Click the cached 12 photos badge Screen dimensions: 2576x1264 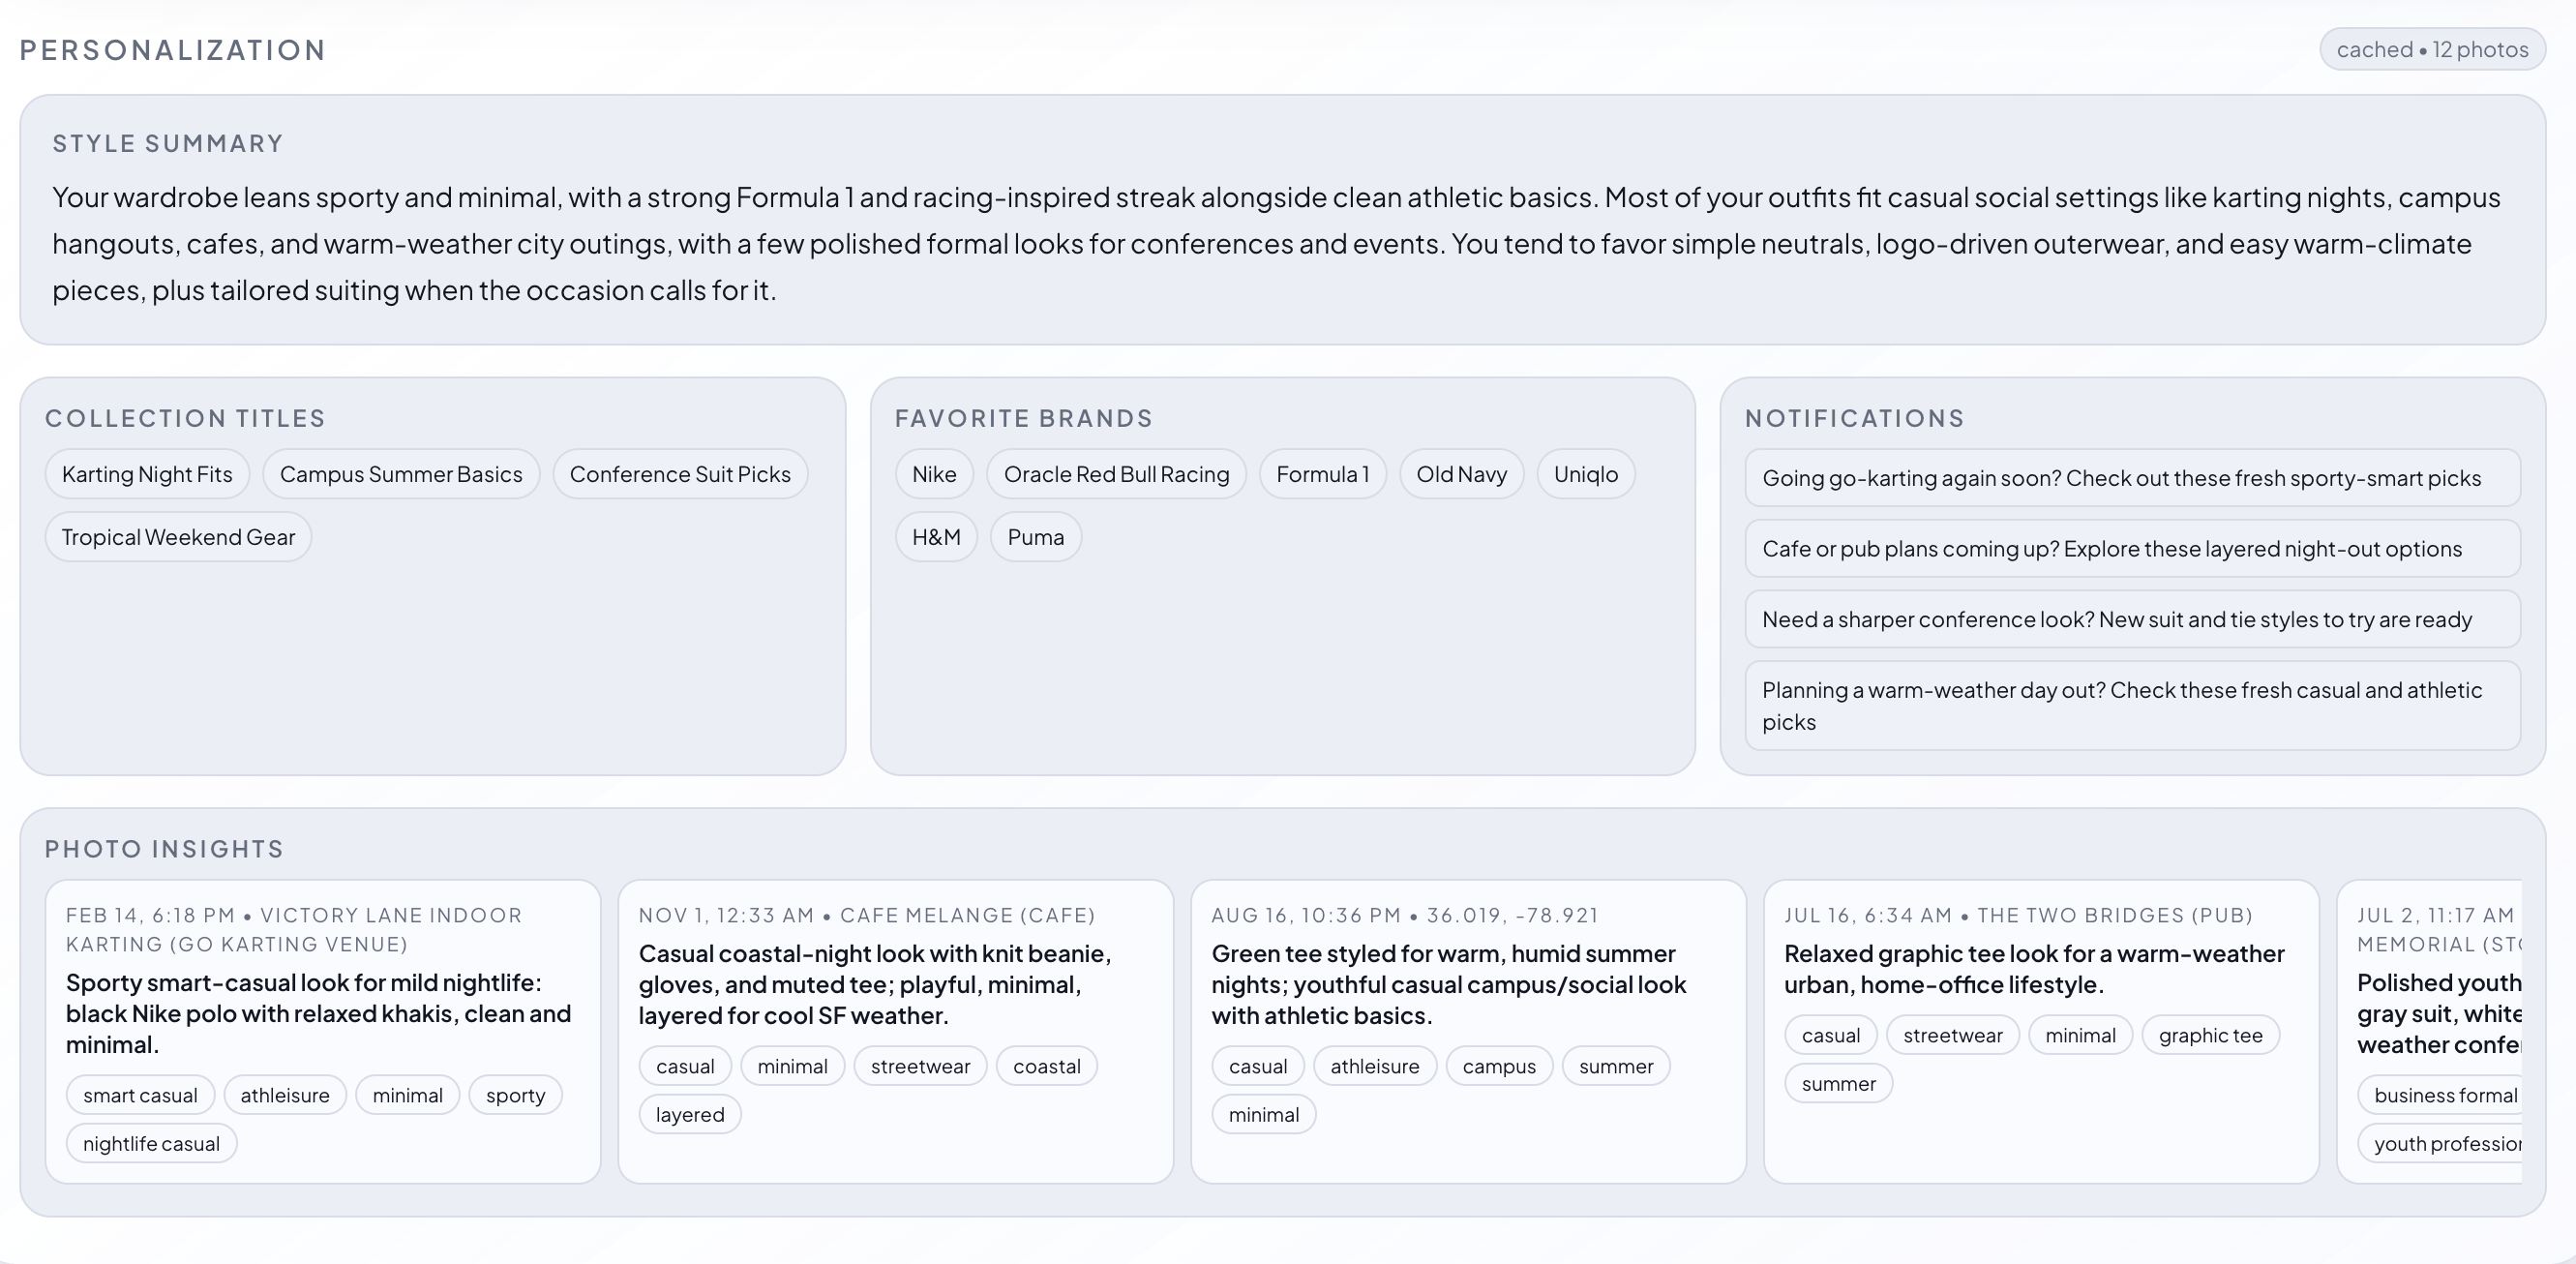click(2431, 49)
